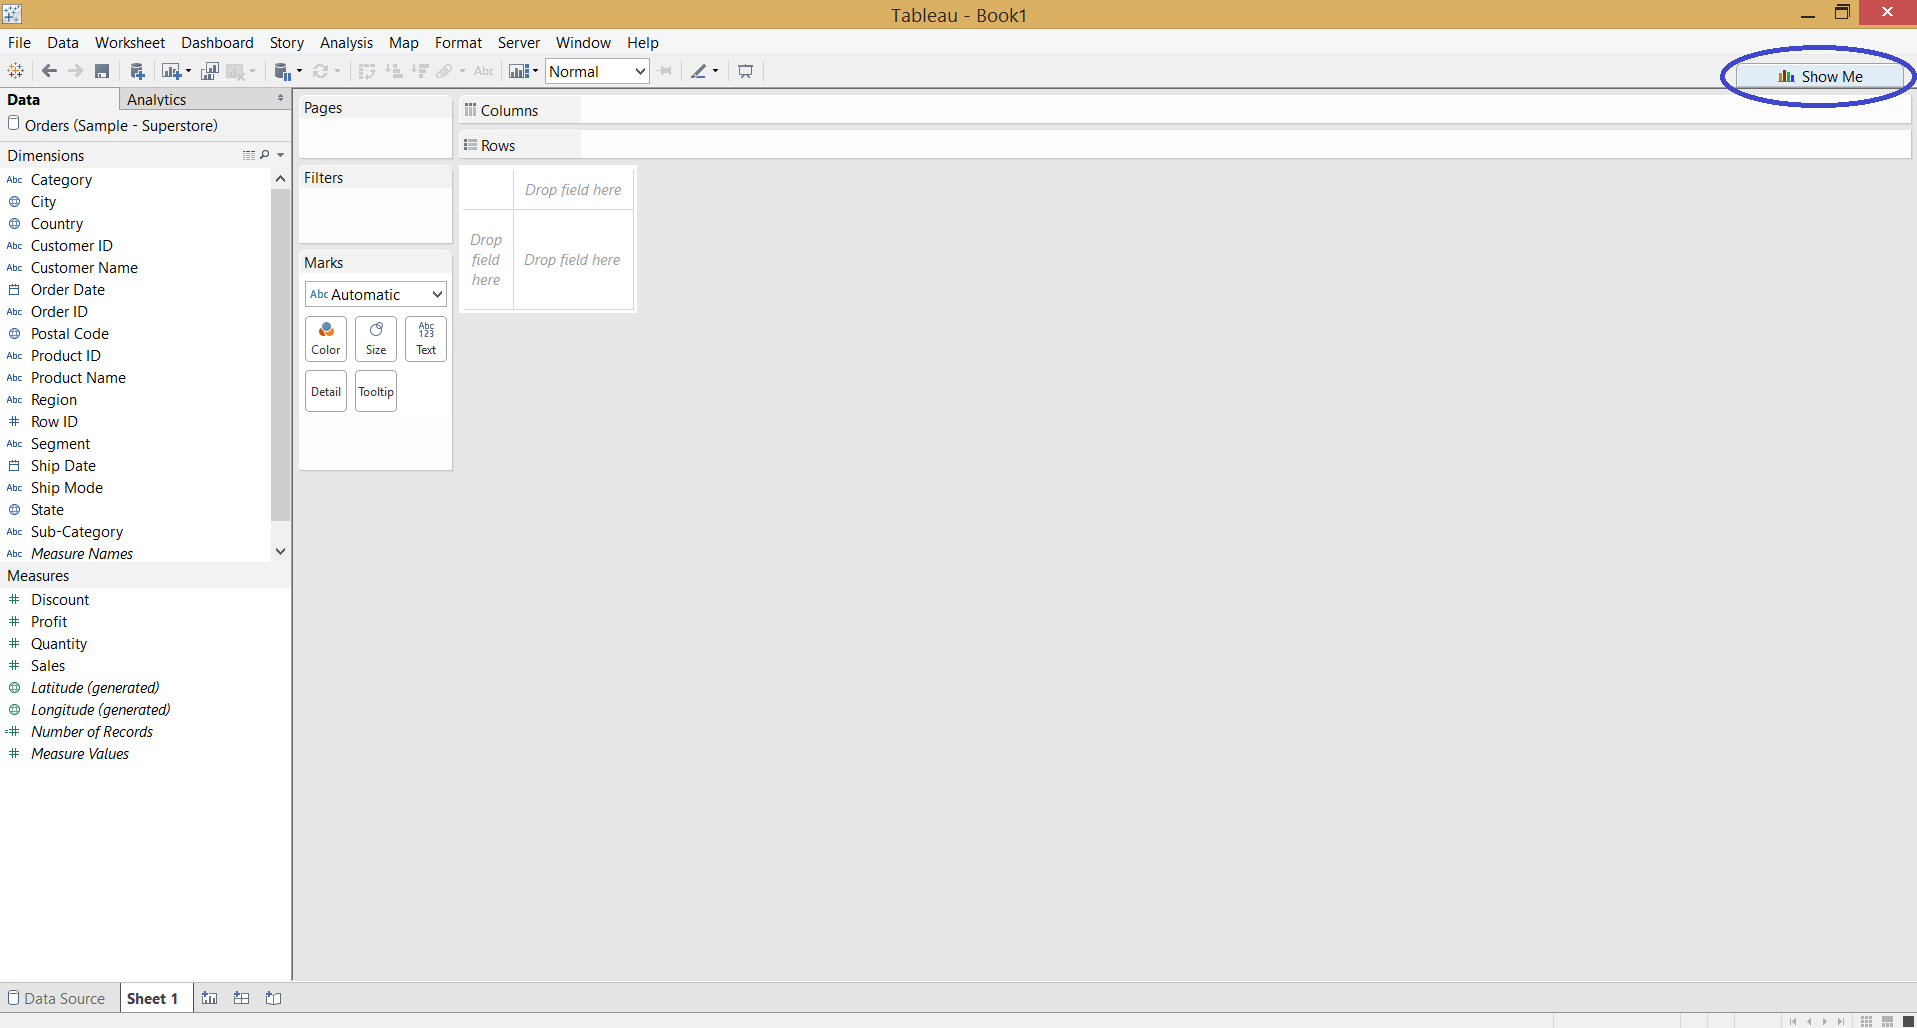Image resolution: width=1917 pixels, height=1028 pixels.
Task: Click the Undo back arrow
Action: [49, 71]
